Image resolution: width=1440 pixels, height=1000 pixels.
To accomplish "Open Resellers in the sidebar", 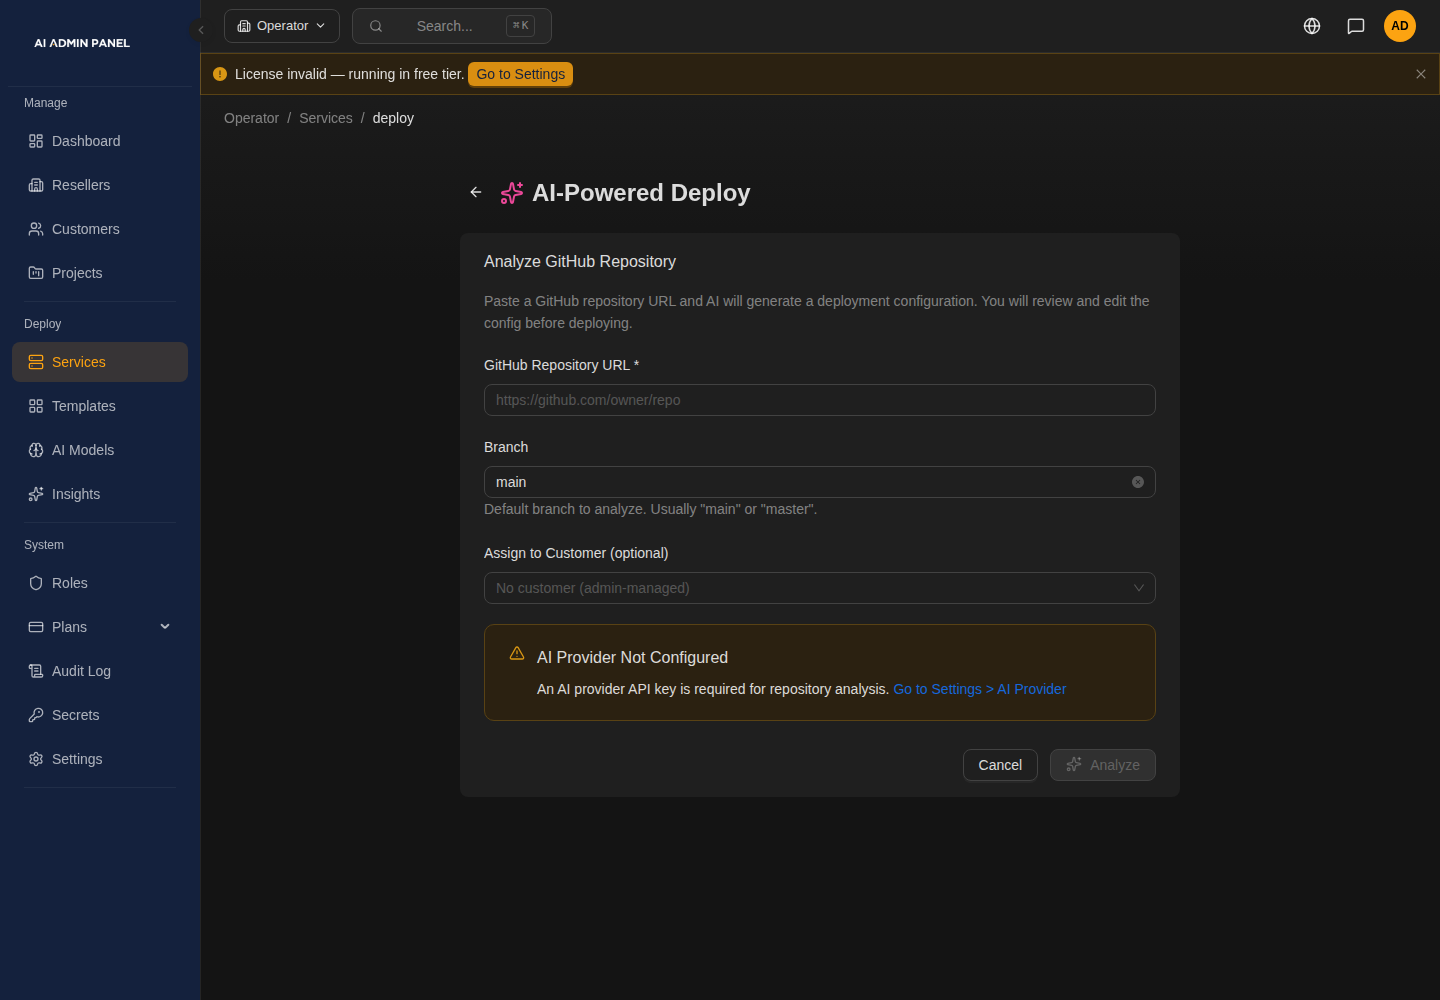I will (x=100, y=185).
